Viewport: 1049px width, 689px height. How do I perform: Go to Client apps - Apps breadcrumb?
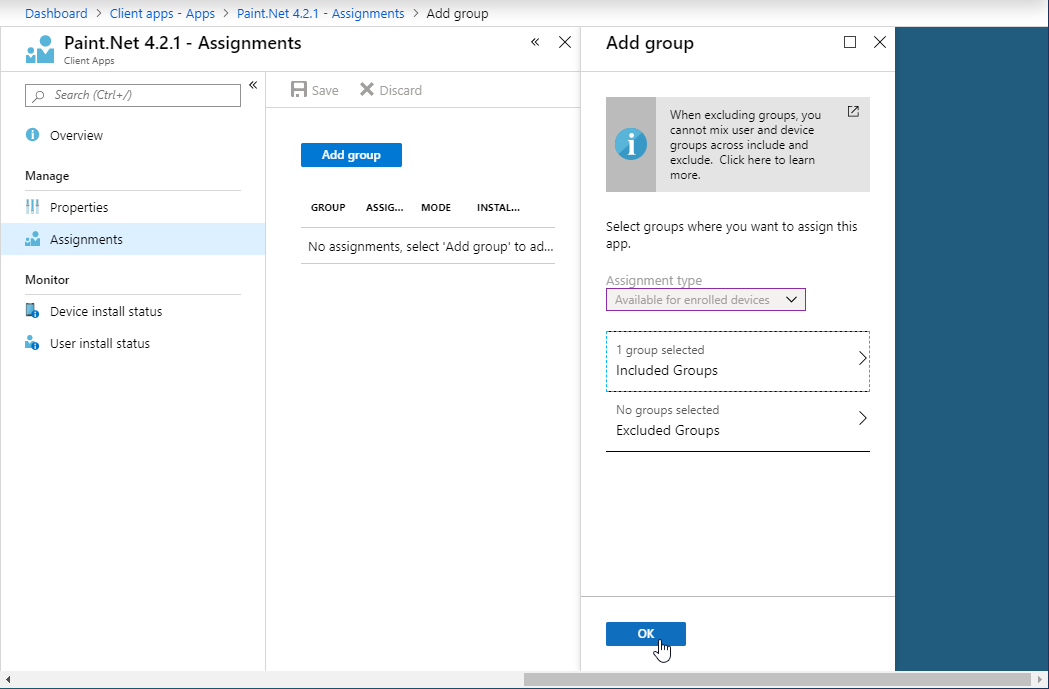pyautogui.click(x=162, y=13)
